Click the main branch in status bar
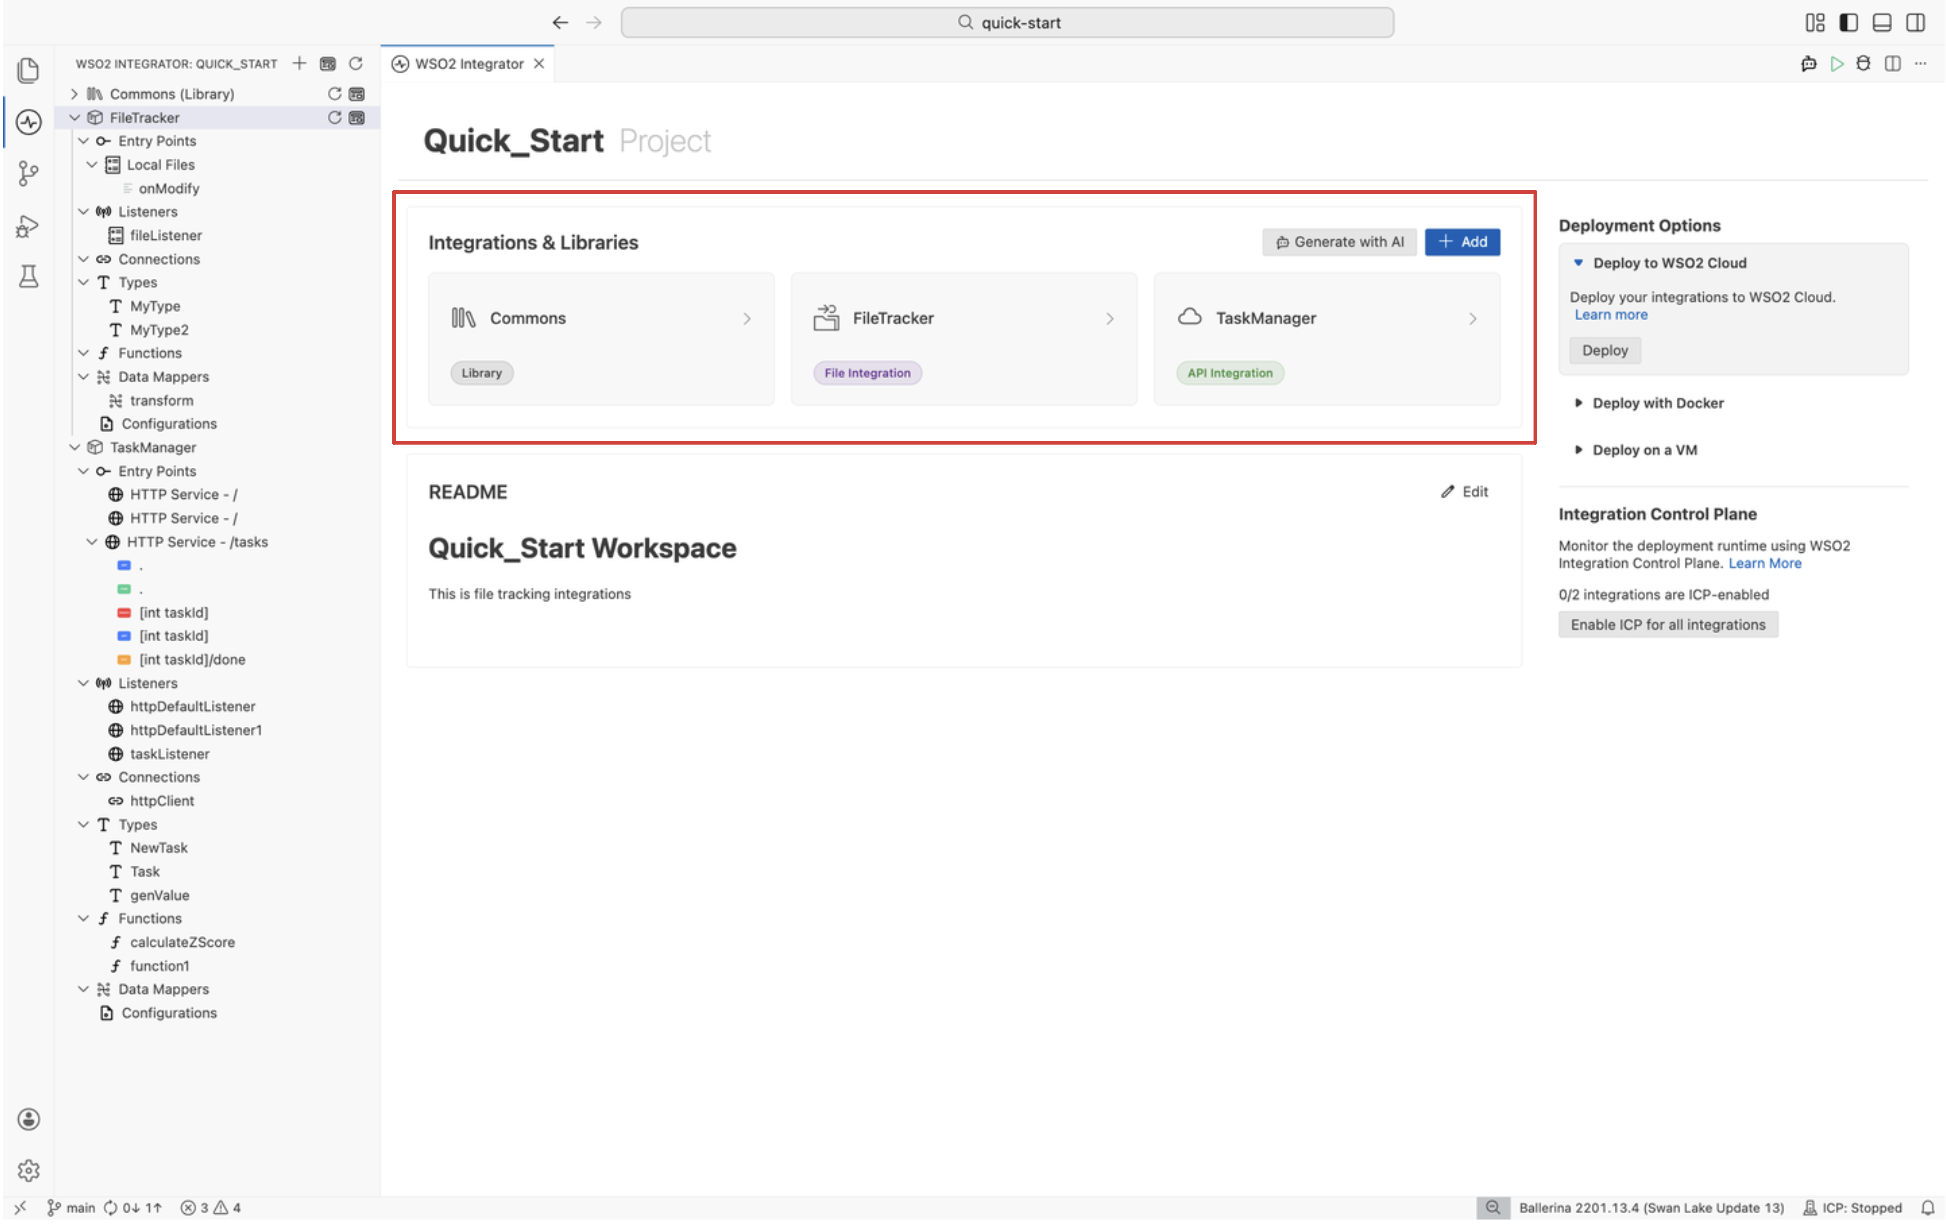The height and width of the screenshot is (1228, 1946). point(71,1208)
